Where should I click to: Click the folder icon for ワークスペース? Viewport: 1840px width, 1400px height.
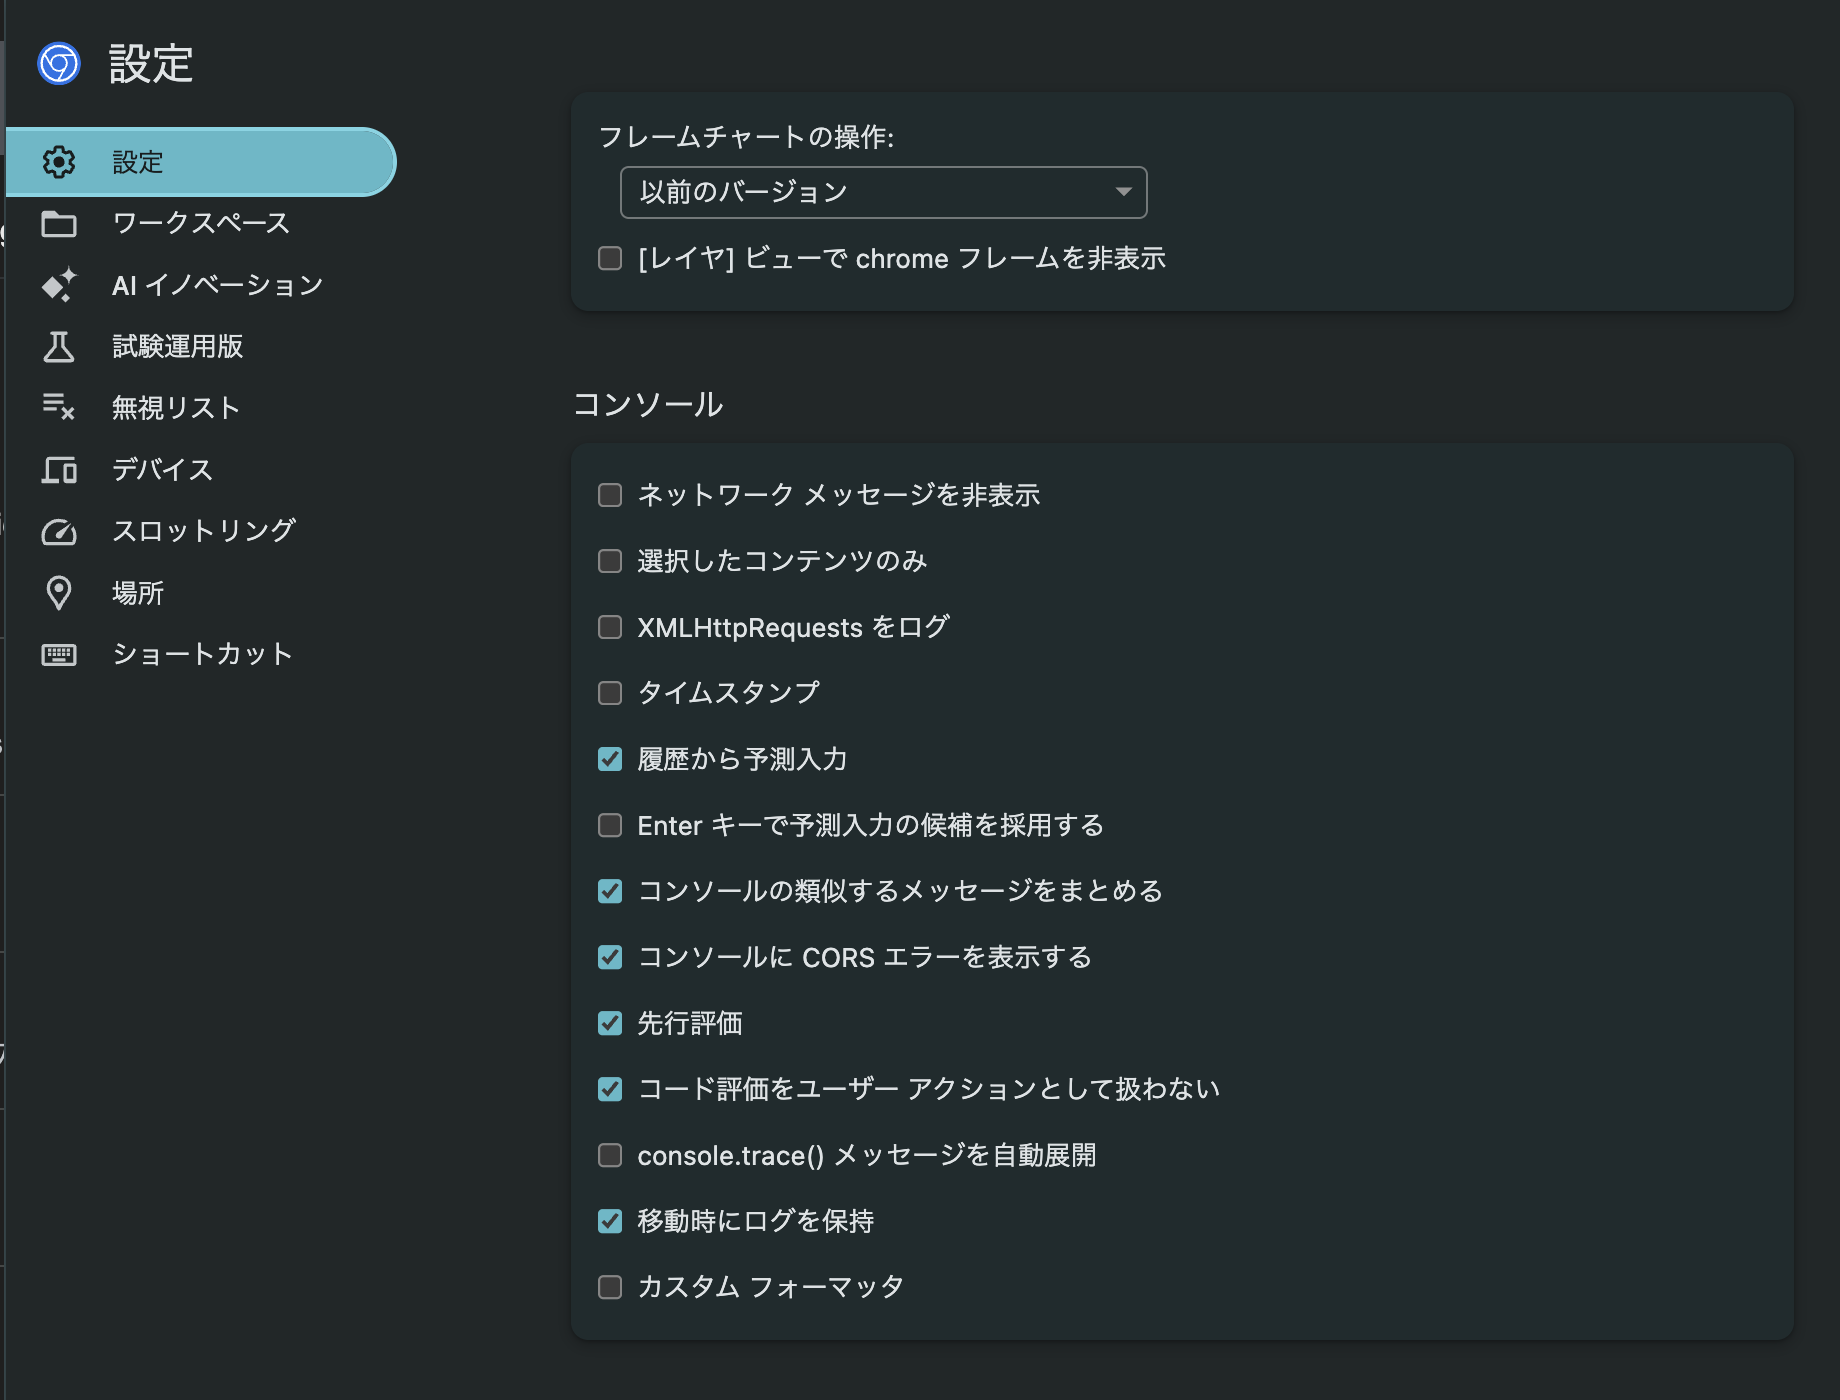coord(59,224)
